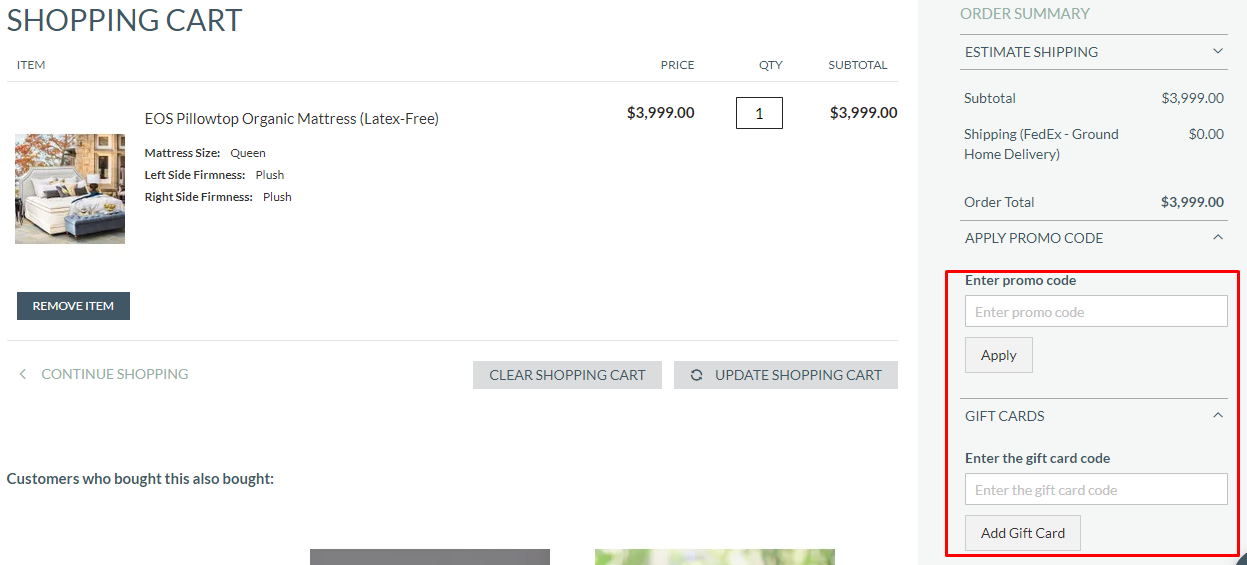Click the Shipping cost $0.00 value
The image size is (1247, 565).
pyautogui.click(x=1206, y=134)
